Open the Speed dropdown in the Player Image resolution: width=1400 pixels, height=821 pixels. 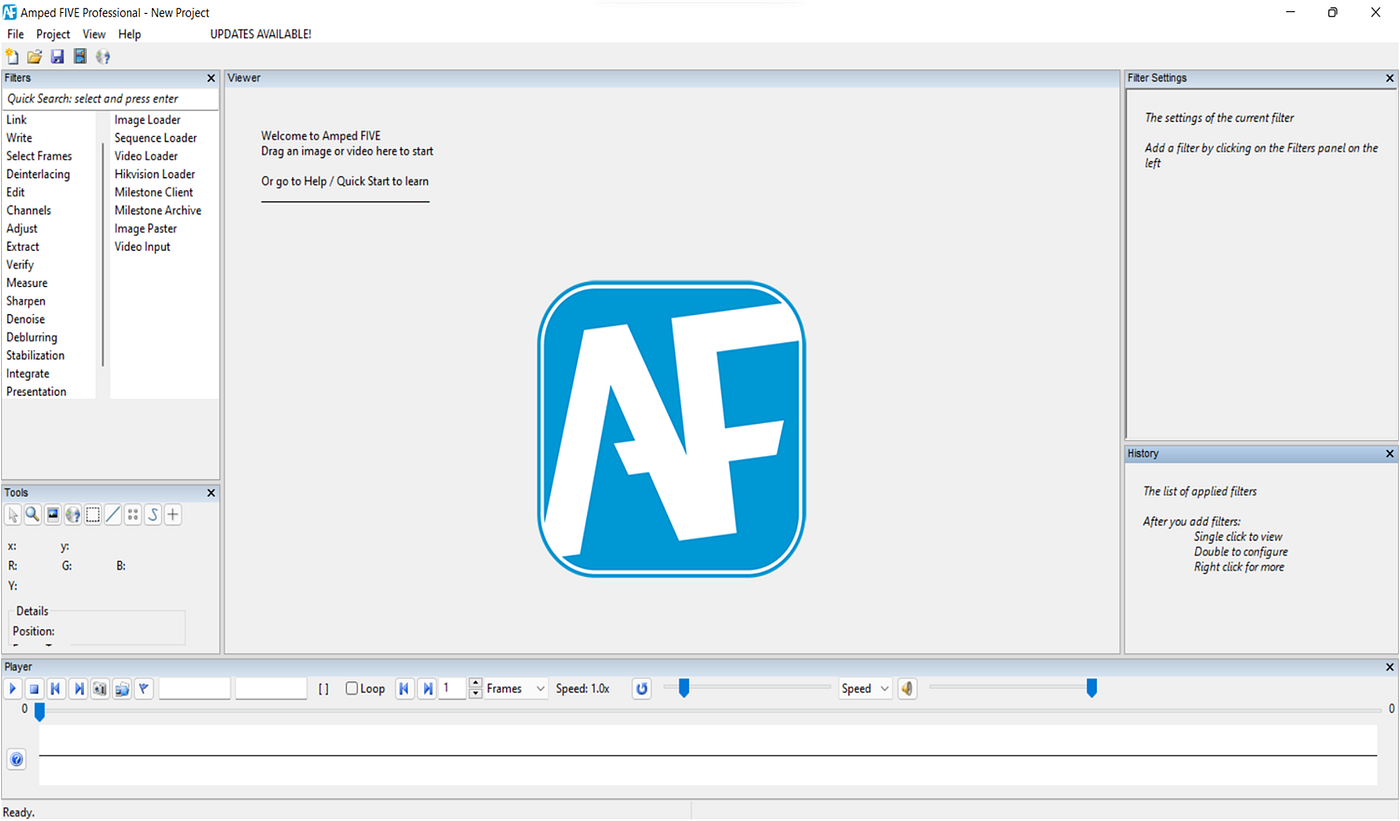[x=865, y=689]
